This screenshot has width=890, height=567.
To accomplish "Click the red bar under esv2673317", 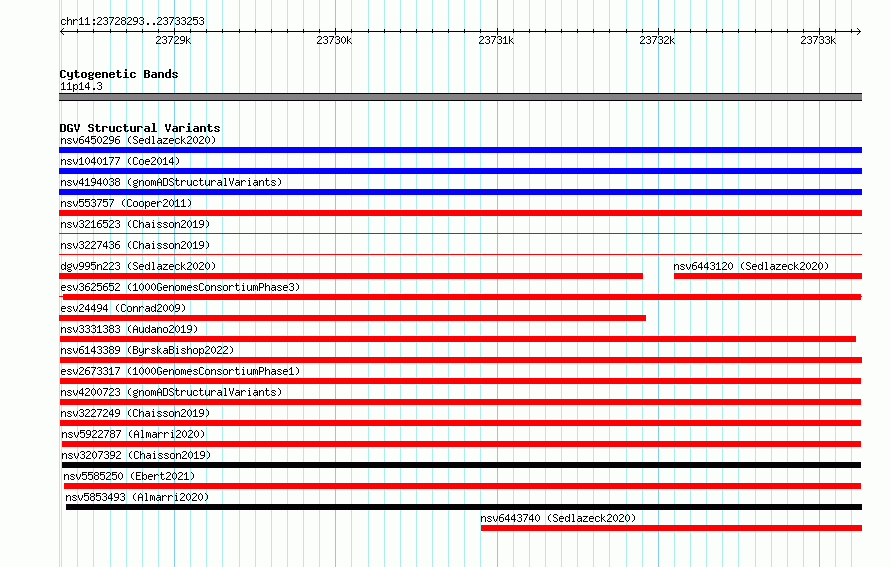I will pos(460,381).
